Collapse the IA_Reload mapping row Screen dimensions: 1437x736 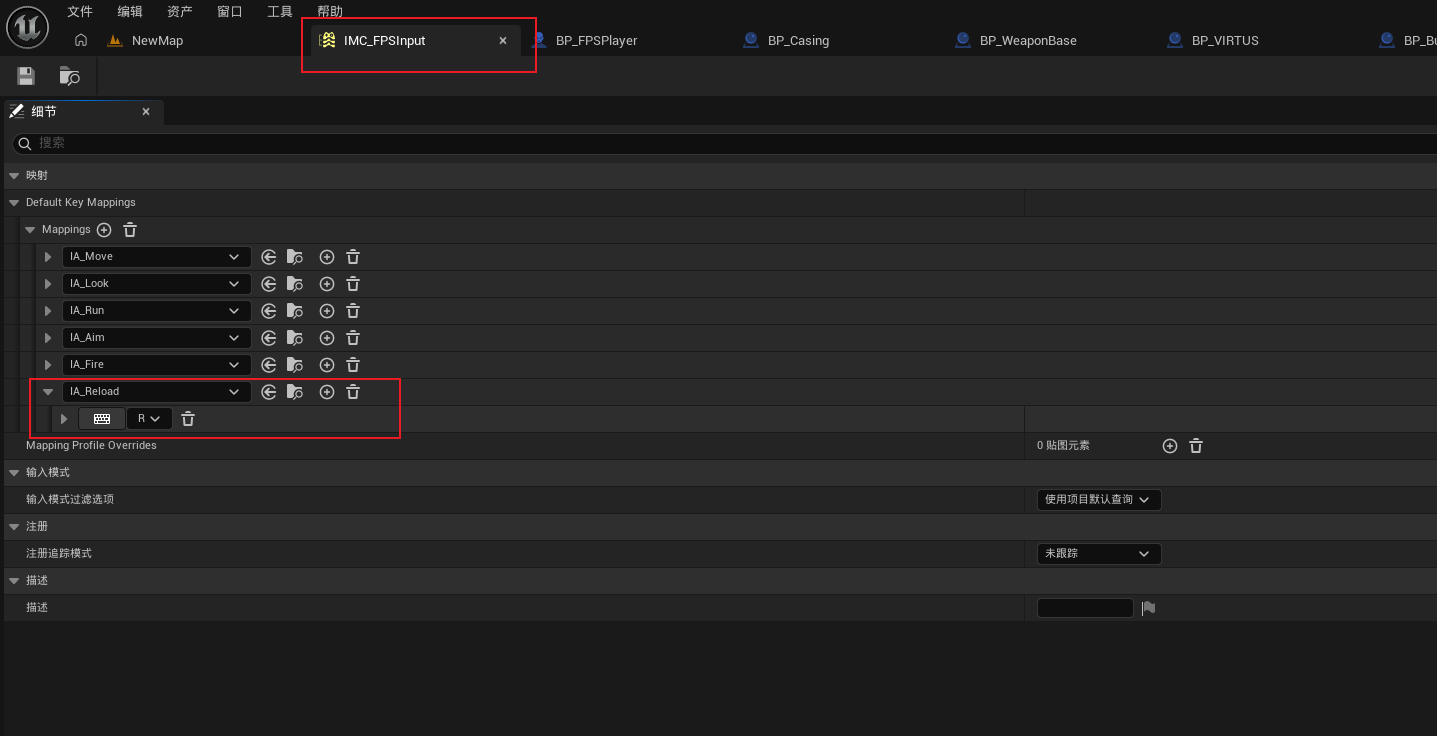[x=47, y=392]
